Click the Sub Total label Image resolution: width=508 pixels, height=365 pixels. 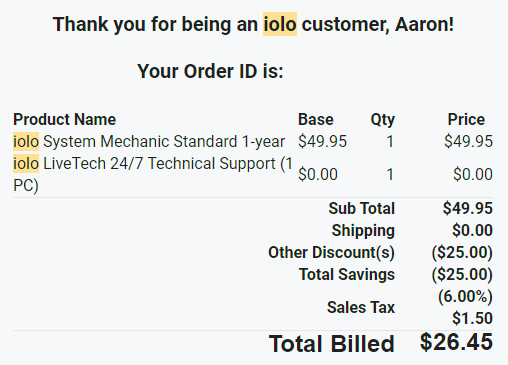click(362, 208)
